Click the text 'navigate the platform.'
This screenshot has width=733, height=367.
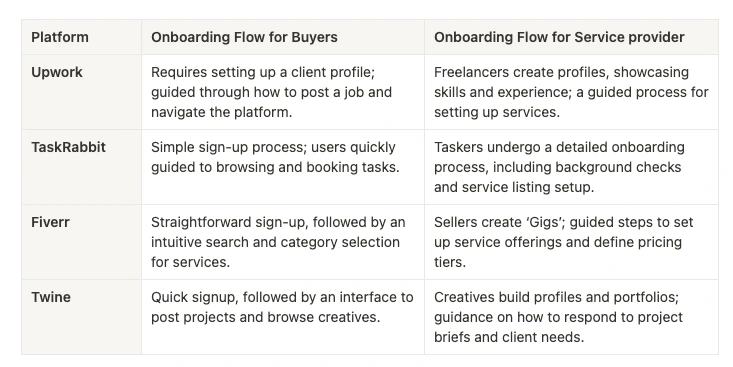[222, 112]
